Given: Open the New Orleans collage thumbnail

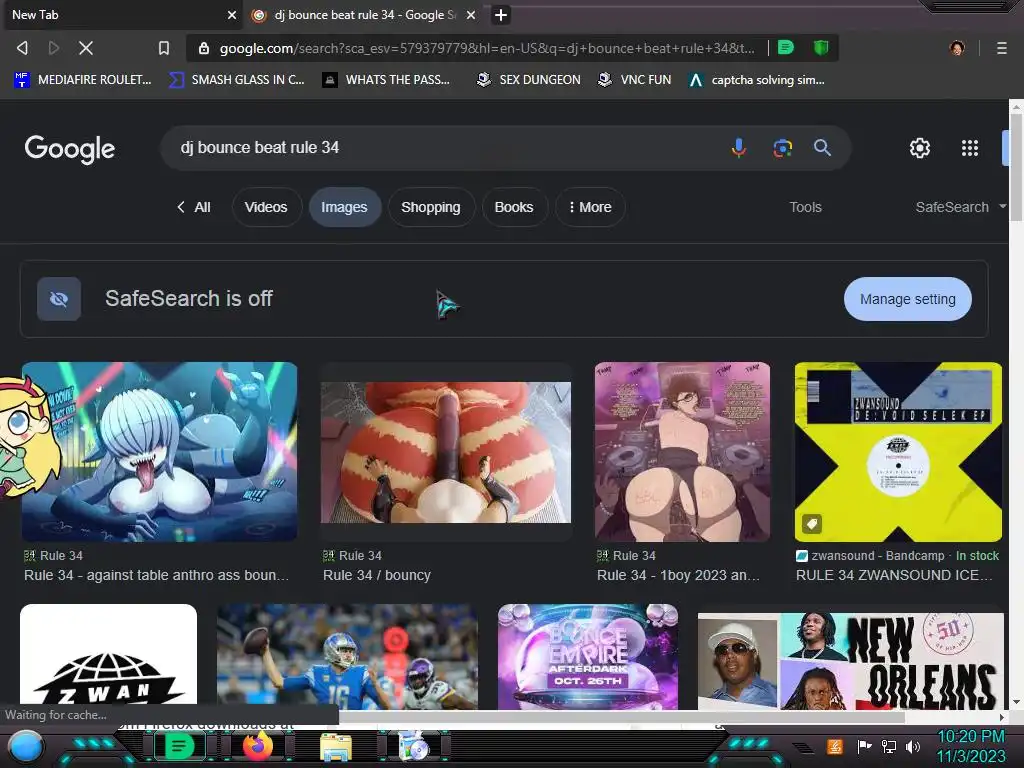Looking at the screenshot, I should (850, 660).
